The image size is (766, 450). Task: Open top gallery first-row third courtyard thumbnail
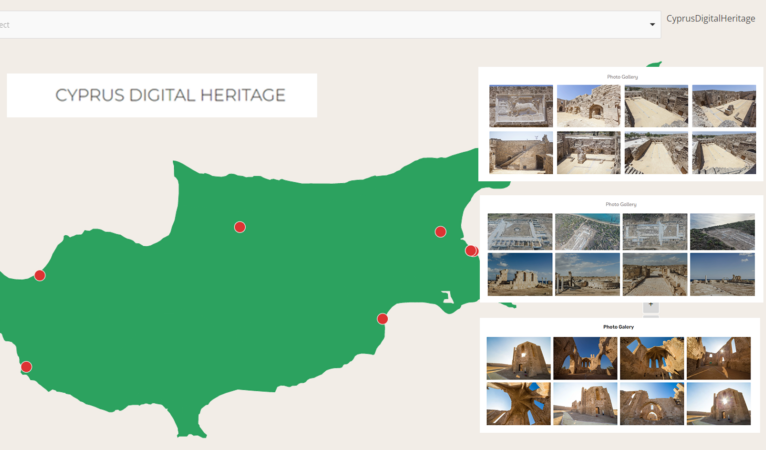click(x=656, y=106)
